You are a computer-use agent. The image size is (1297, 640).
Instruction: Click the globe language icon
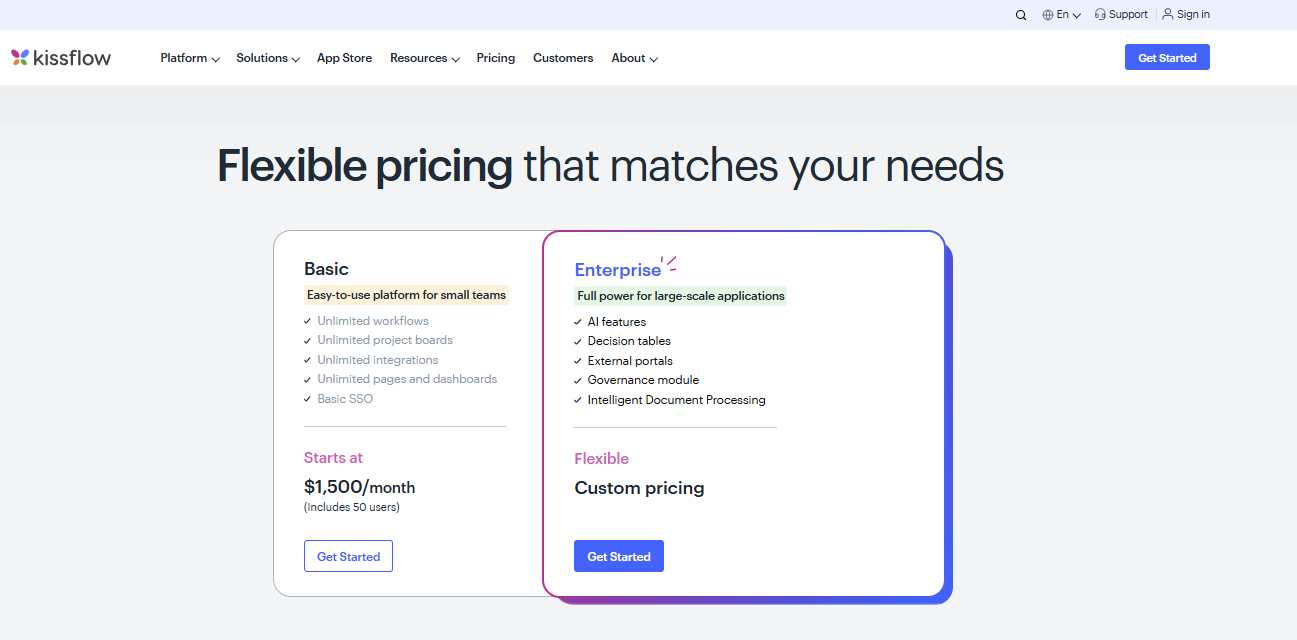(x=1048, y=15)
